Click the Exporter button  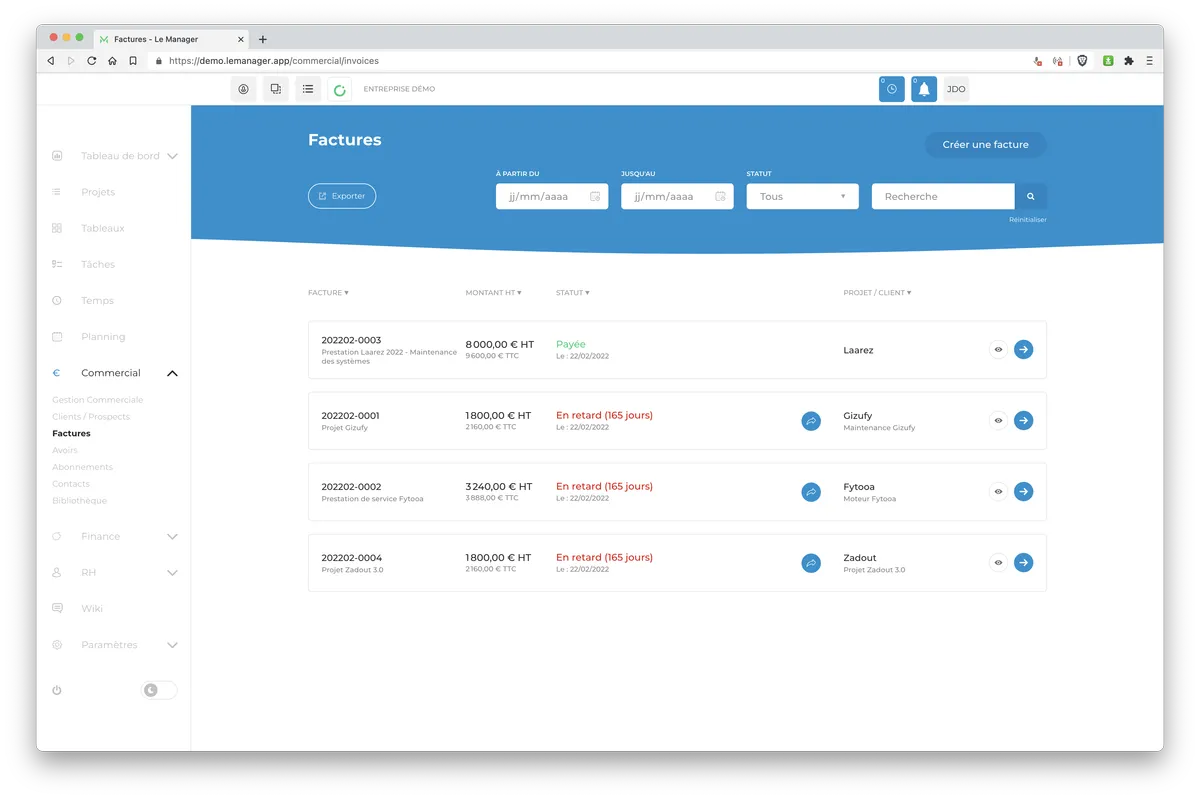(342, 196)
